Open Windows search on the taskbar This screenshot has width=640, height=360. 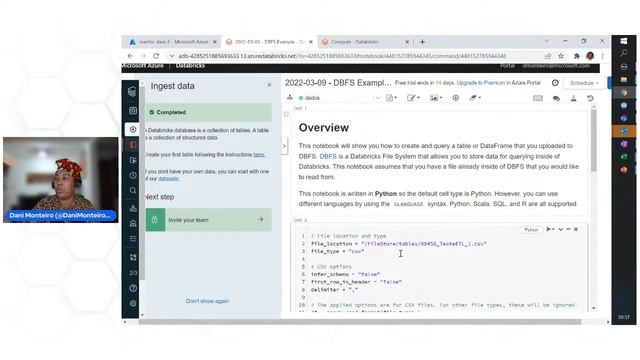coord(624,53)
